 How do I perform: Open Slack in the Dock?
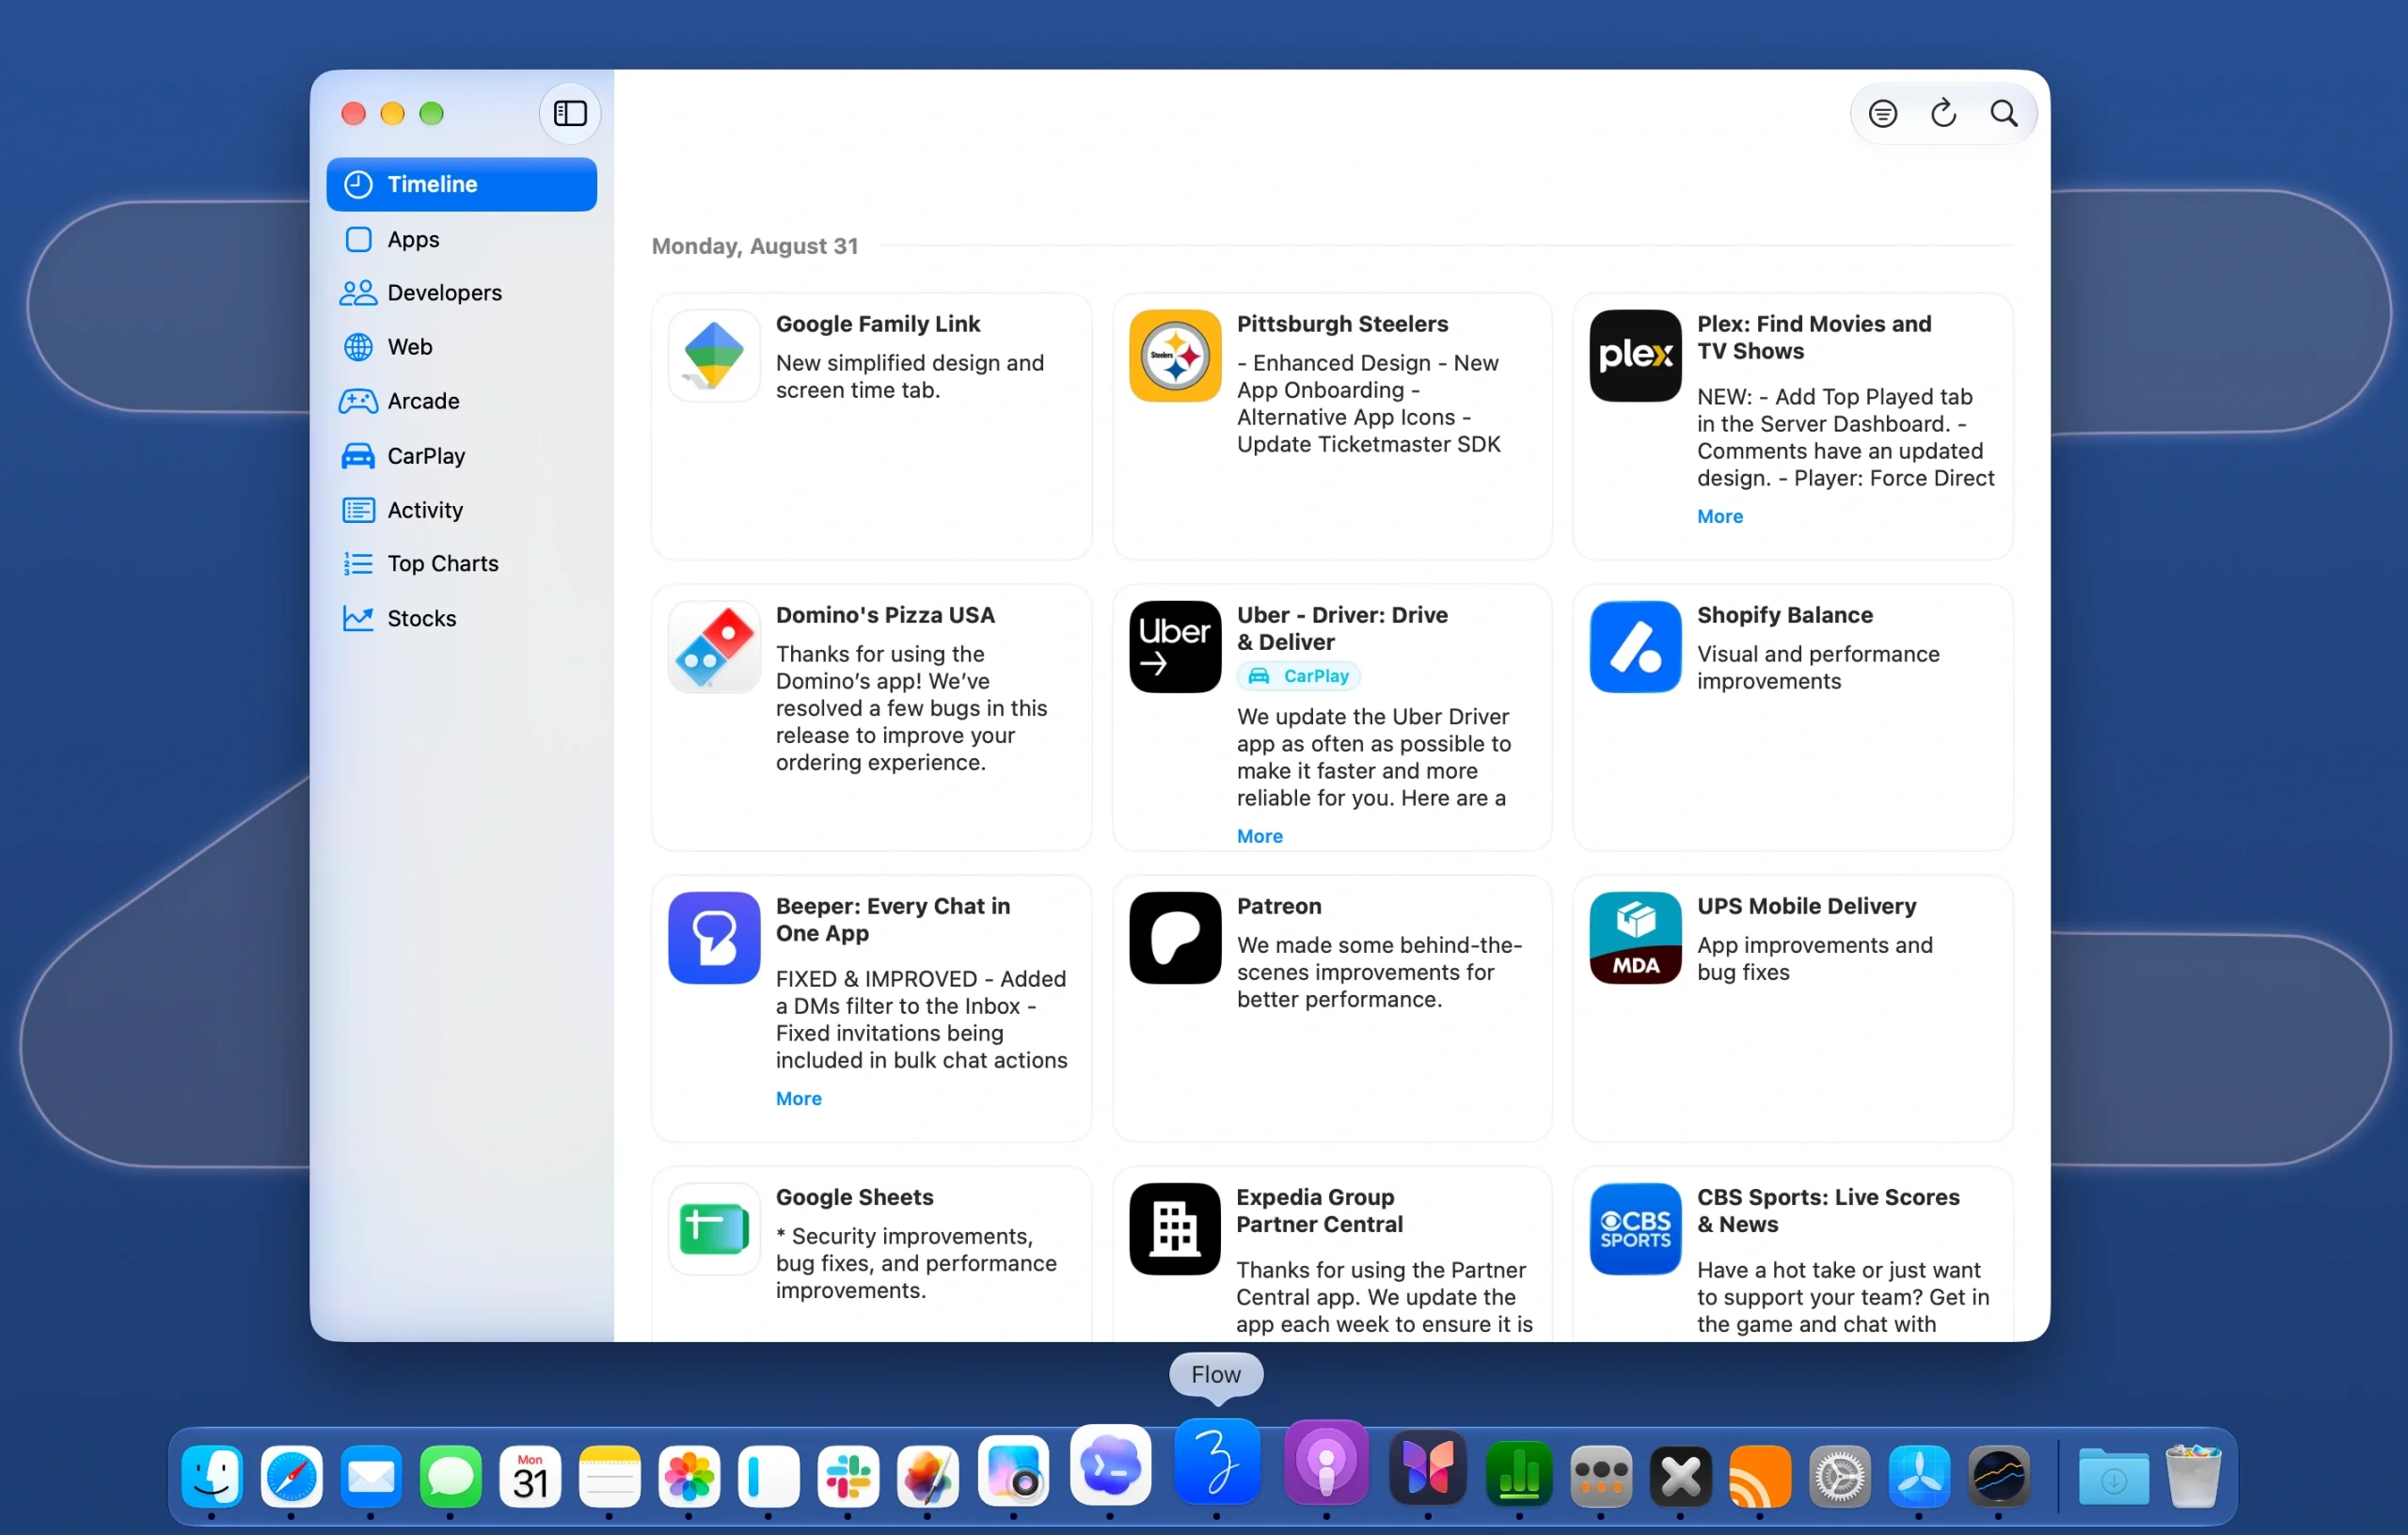coord(848,1476)
